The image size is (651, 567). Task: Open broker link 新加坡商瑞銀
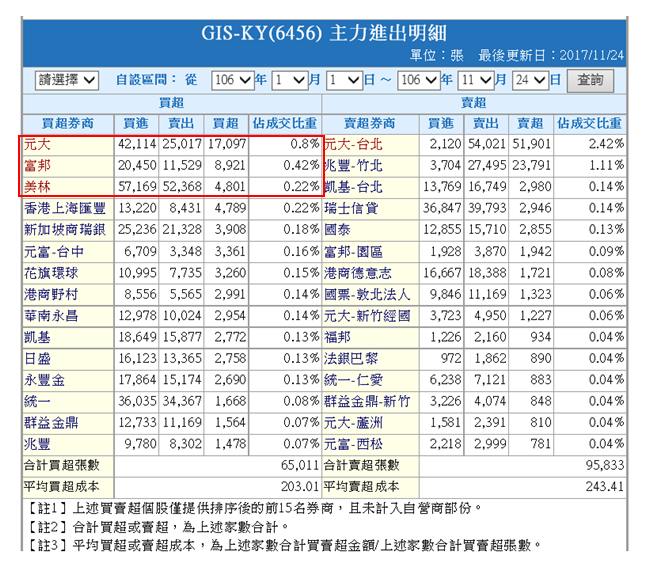coord(65,230)
